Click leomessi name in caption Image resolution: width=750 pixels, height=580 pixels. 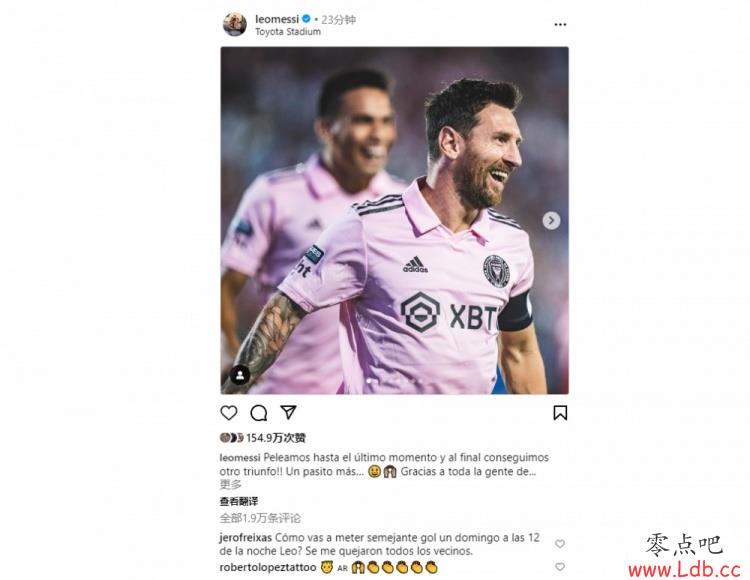(x=240, y=458)
